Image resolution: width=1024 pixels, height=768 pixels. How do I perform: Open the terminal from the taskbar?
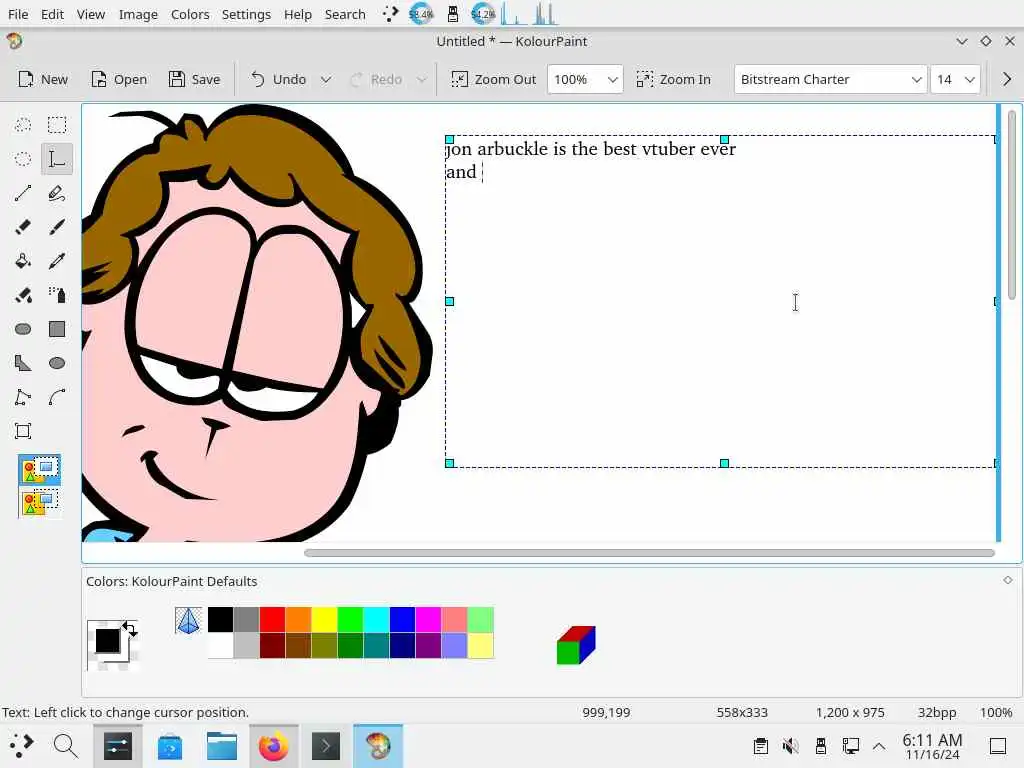coord(326,746)
